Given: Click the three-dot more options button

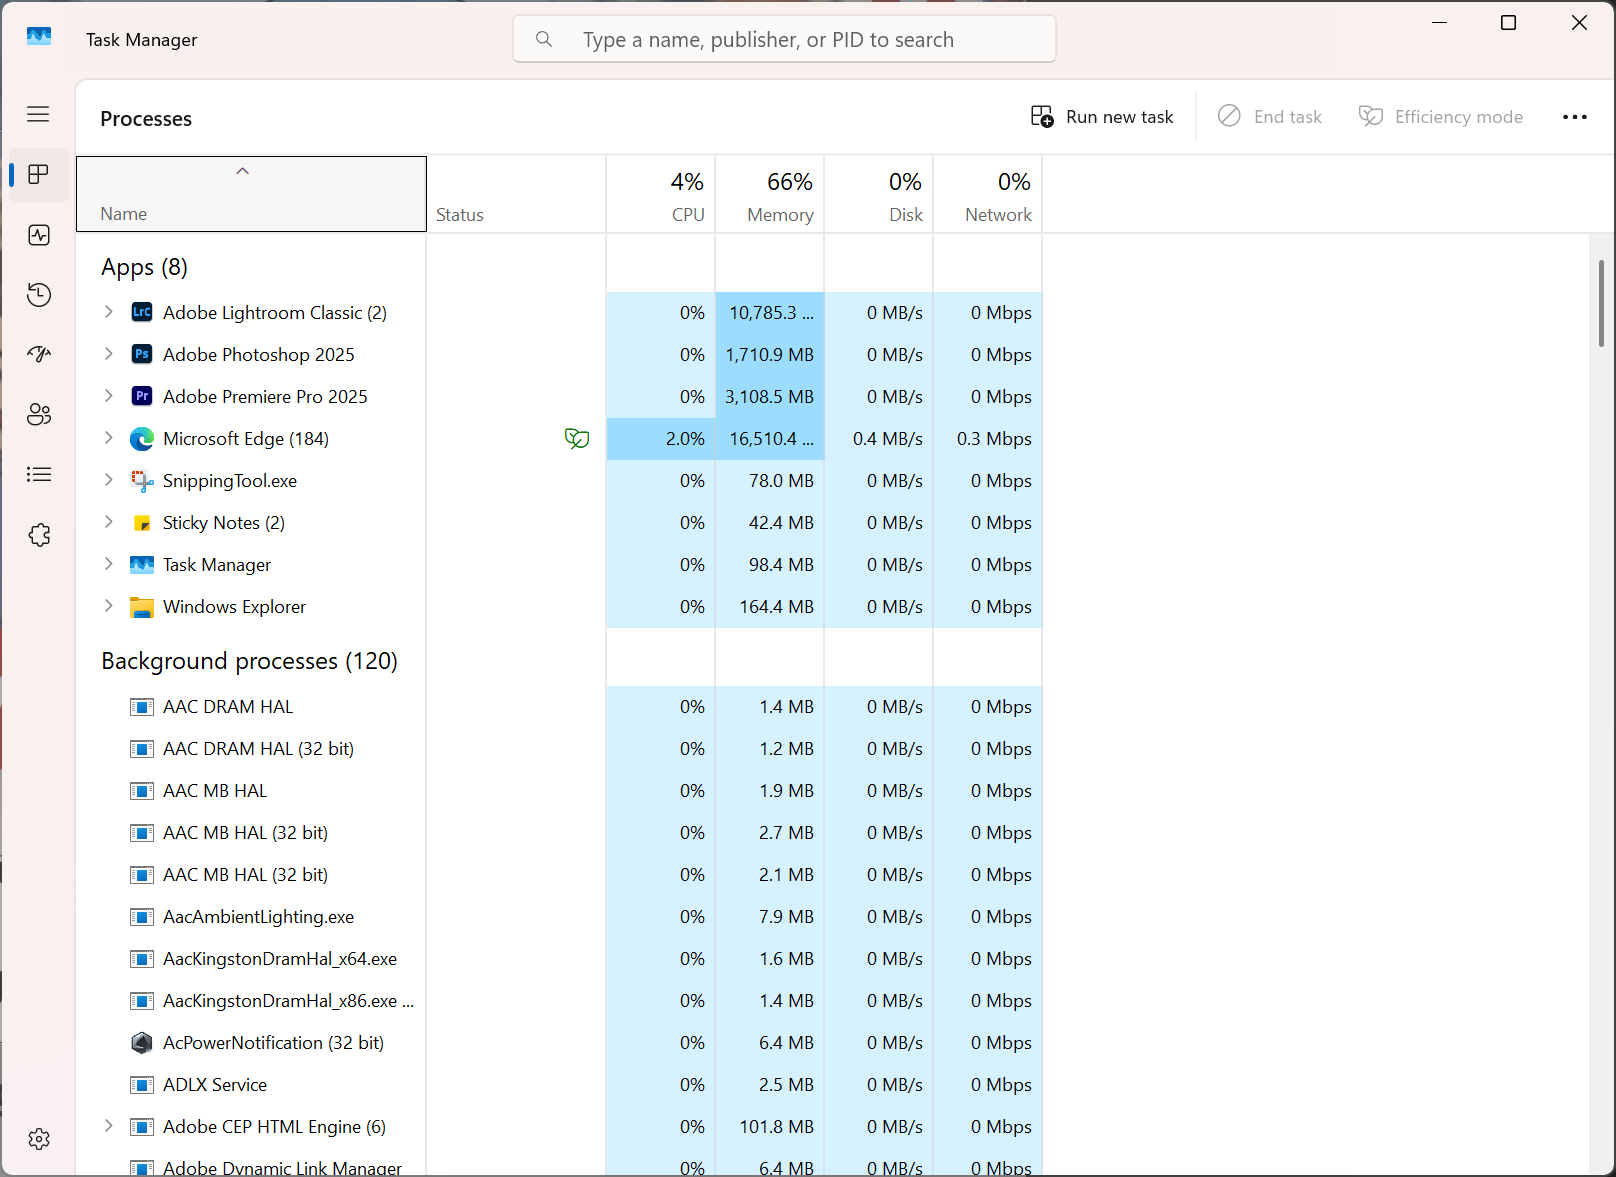Looking at the screenshot, I should pyautogui.click(x=1574, y=117).
